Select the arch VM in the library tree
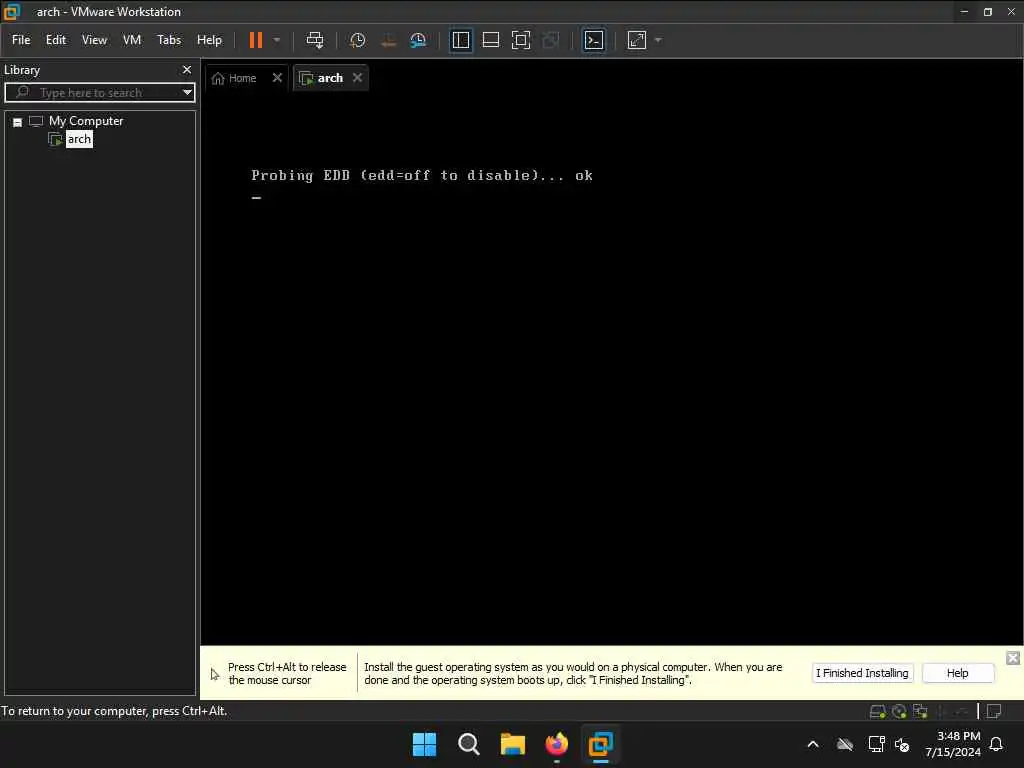 coord(79,139)
